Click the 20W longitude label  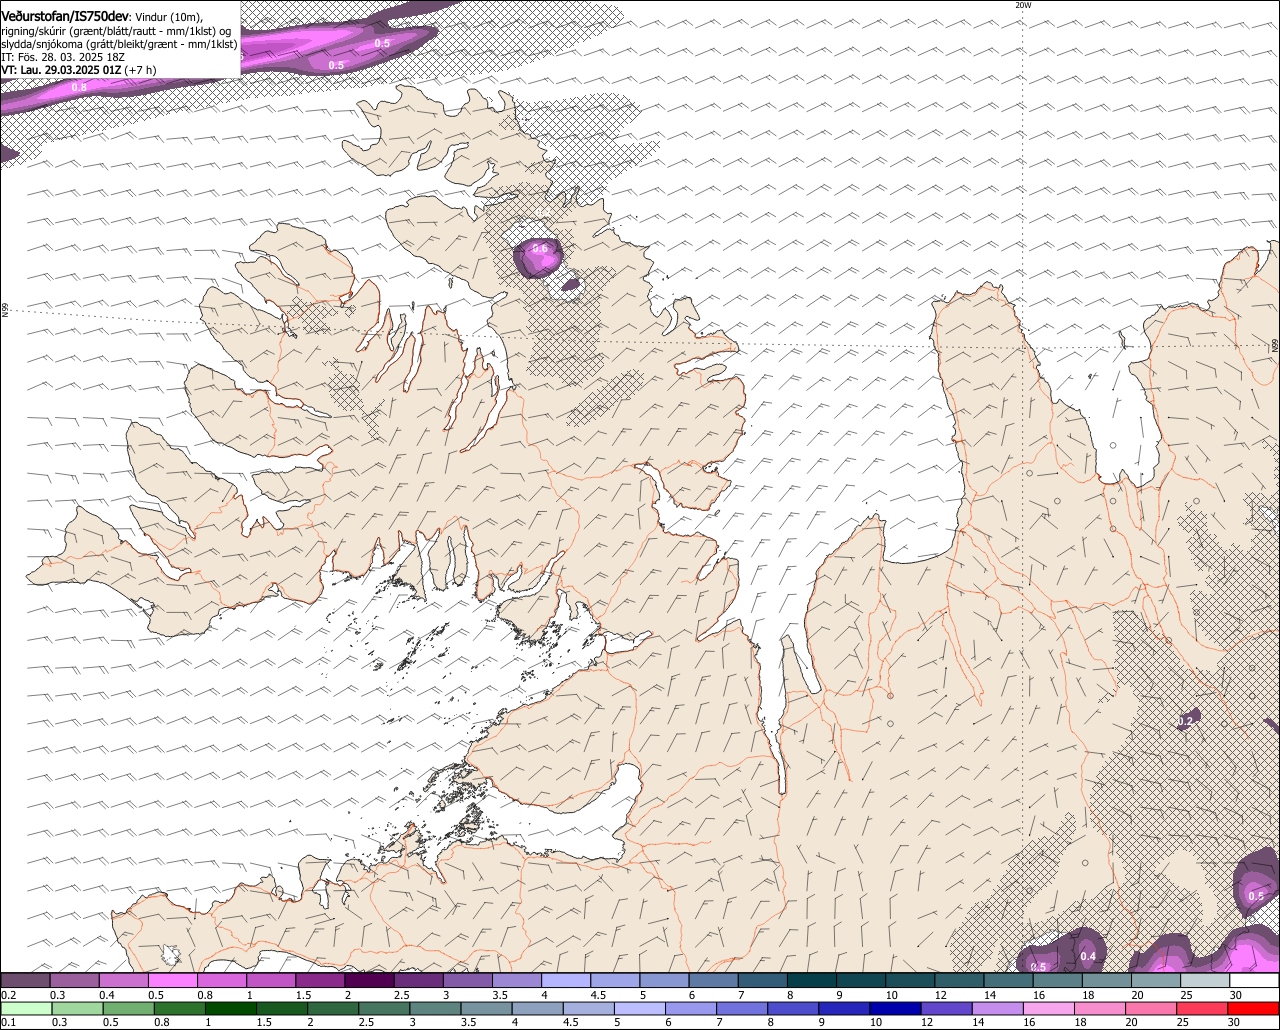pyautogui.click(x=1023, y=5)
